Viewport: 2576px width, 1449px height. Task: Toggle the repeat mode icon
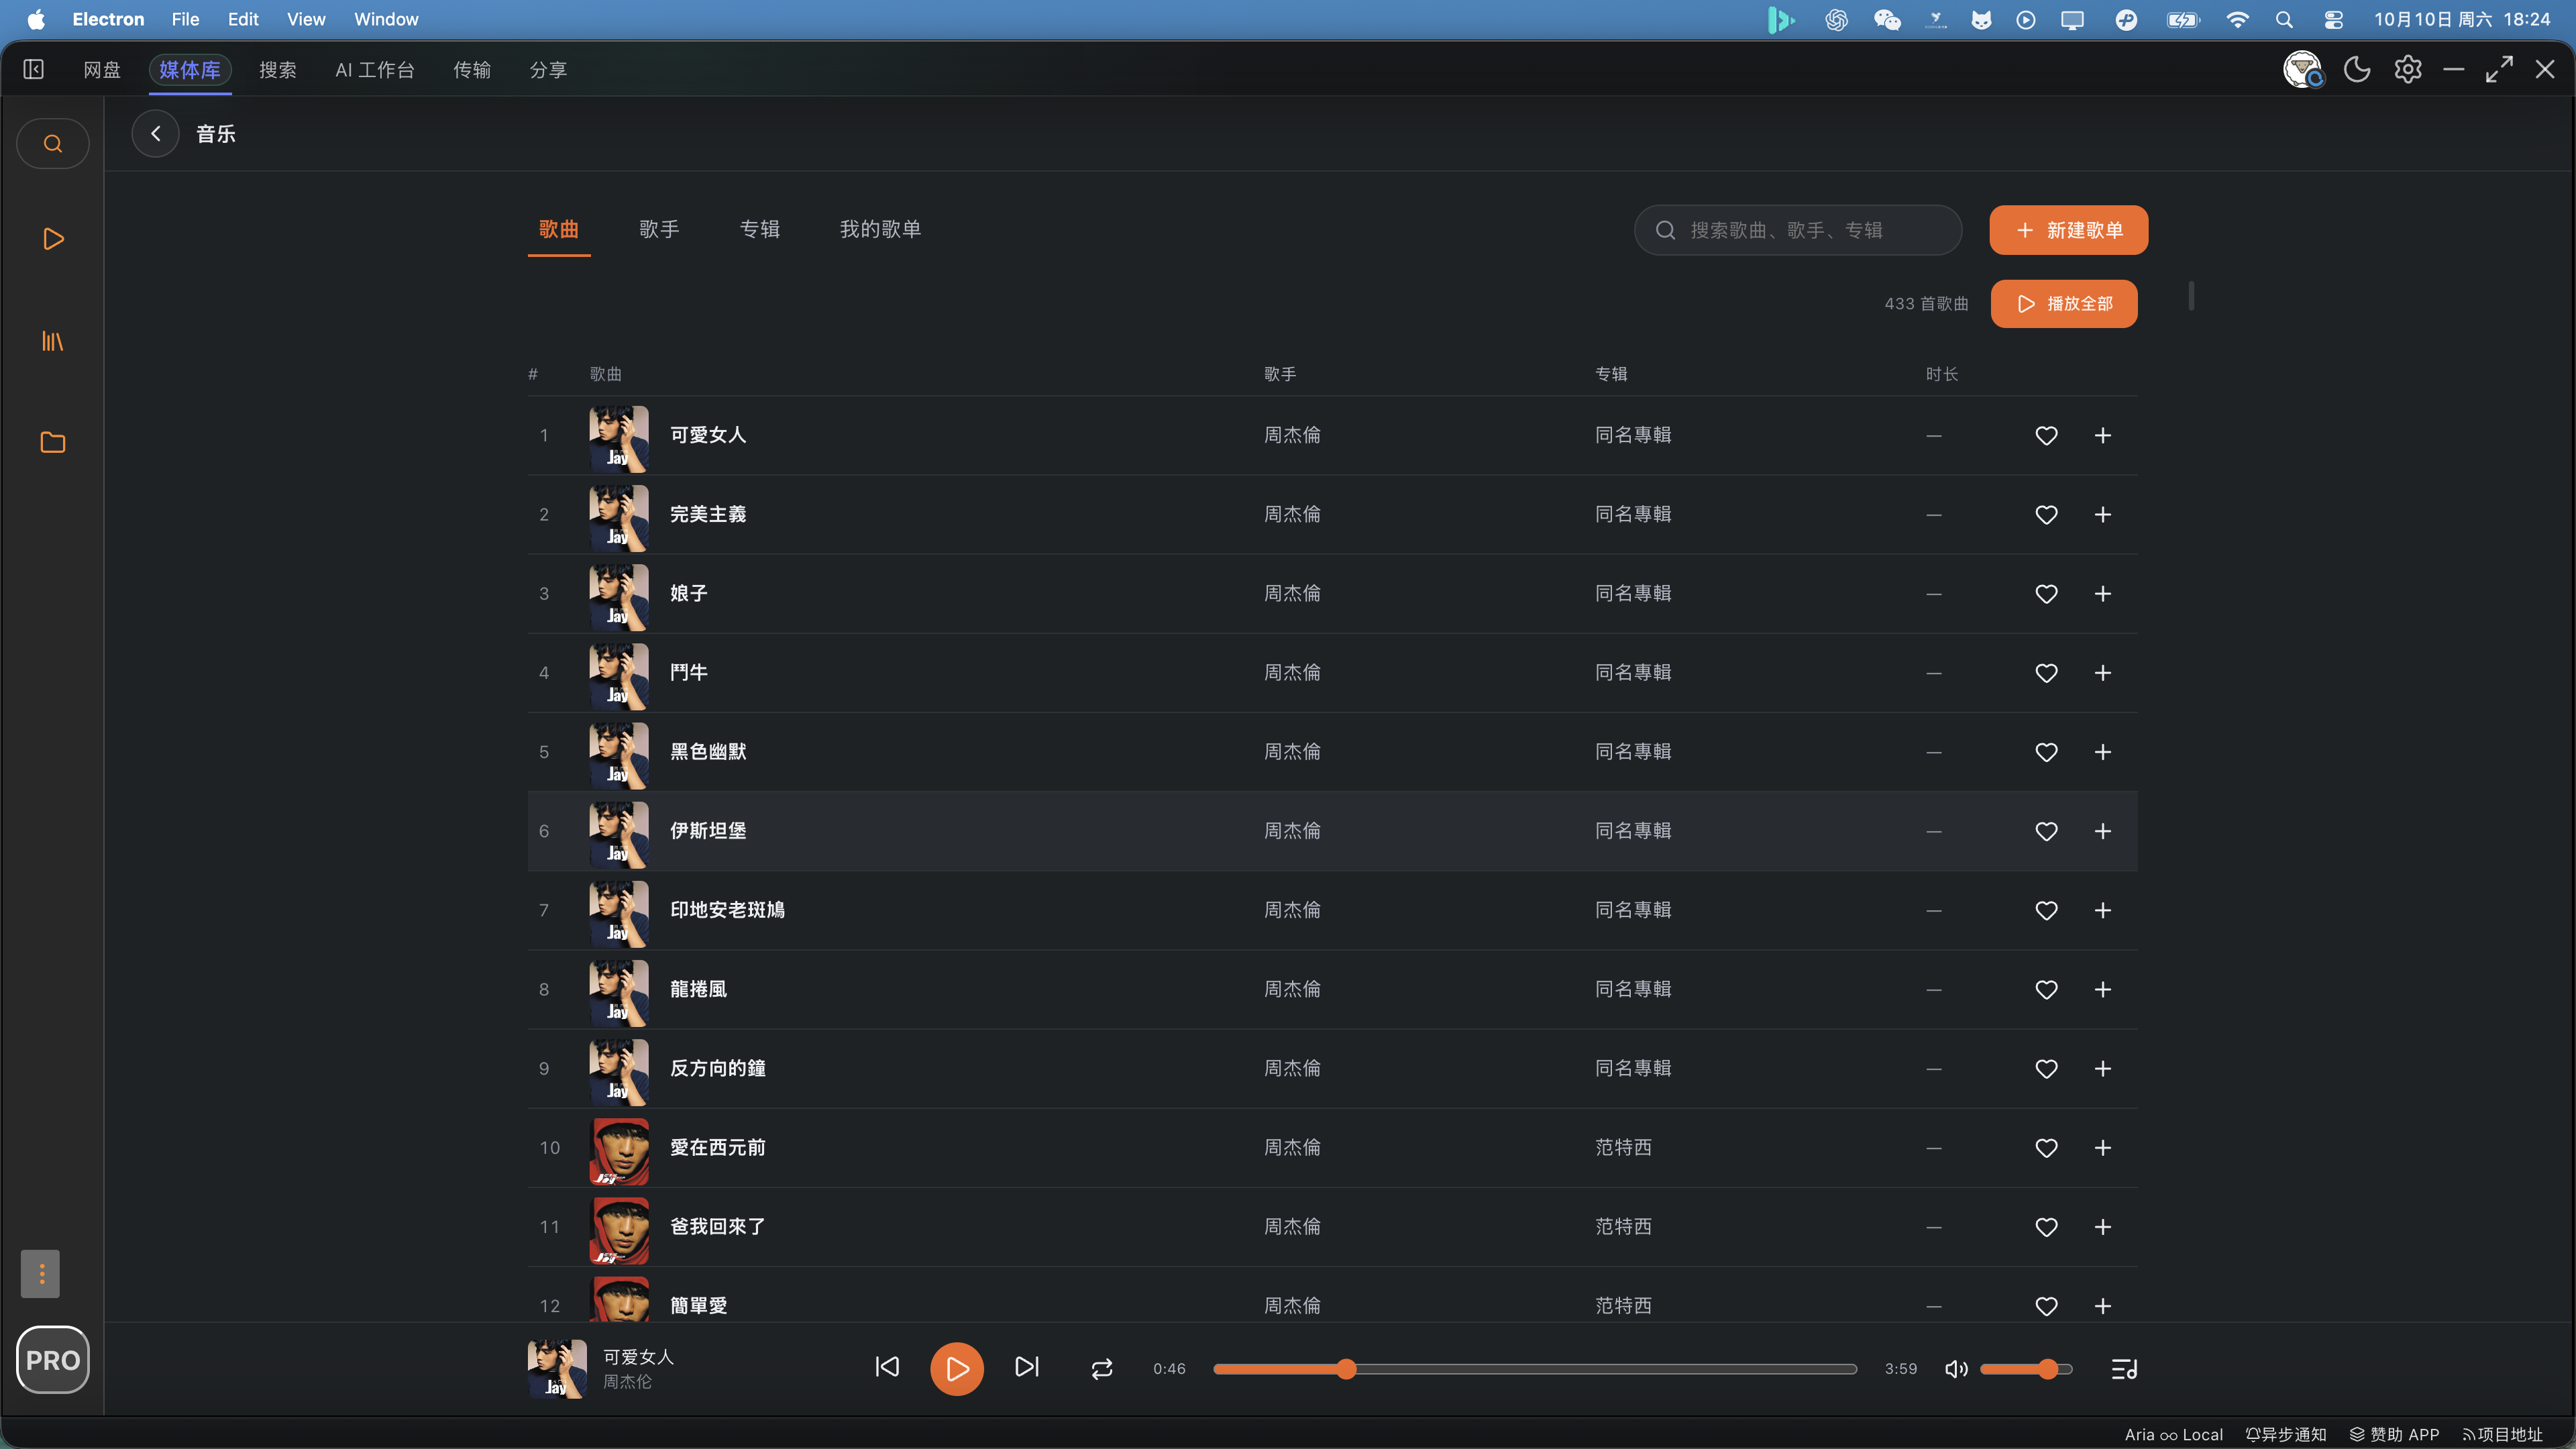pyautogui.click(x=1102, y=1369)
